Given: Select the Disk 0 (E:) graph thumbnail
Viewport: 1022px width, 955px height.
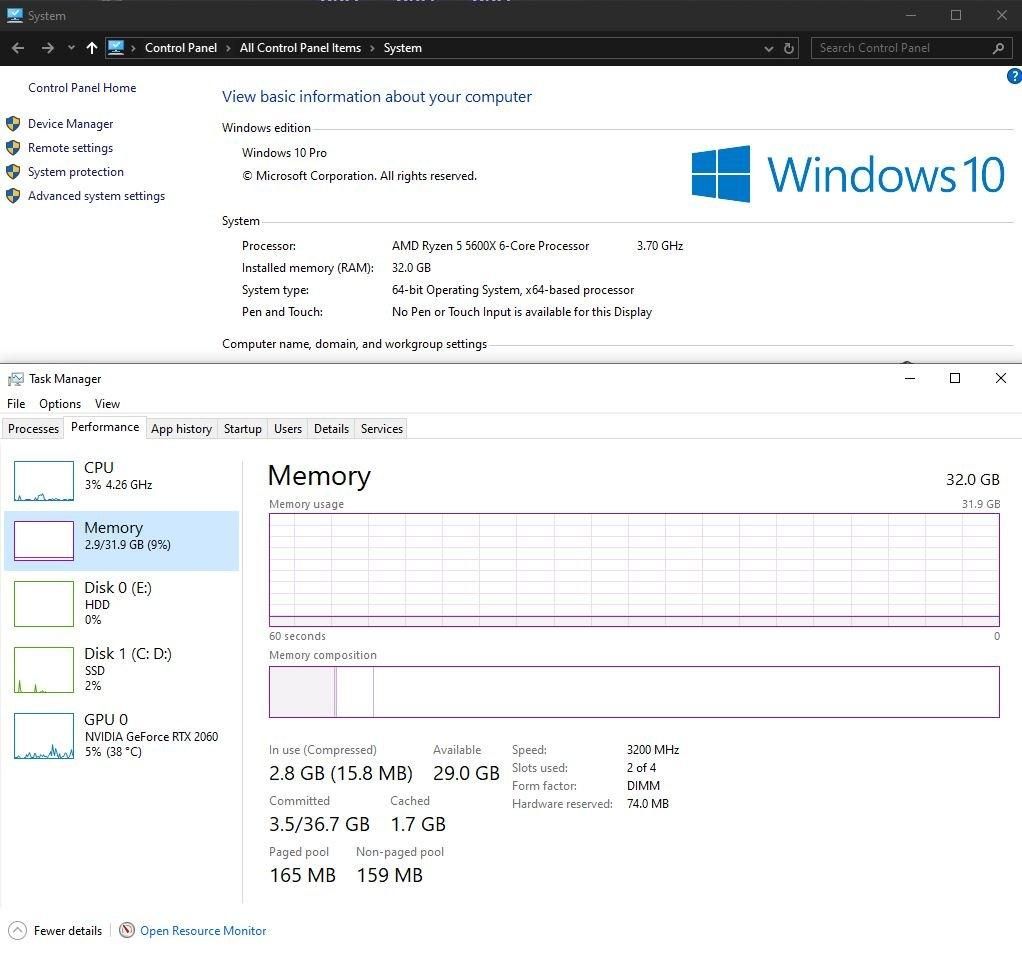Looking at the screenshot, I should pyautogui.click(x=44, y=604).
